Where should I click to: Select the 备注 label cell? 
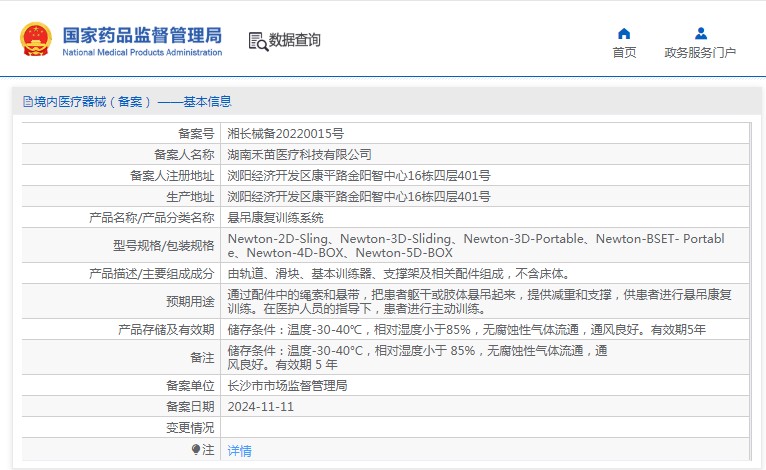click(121, 357)
